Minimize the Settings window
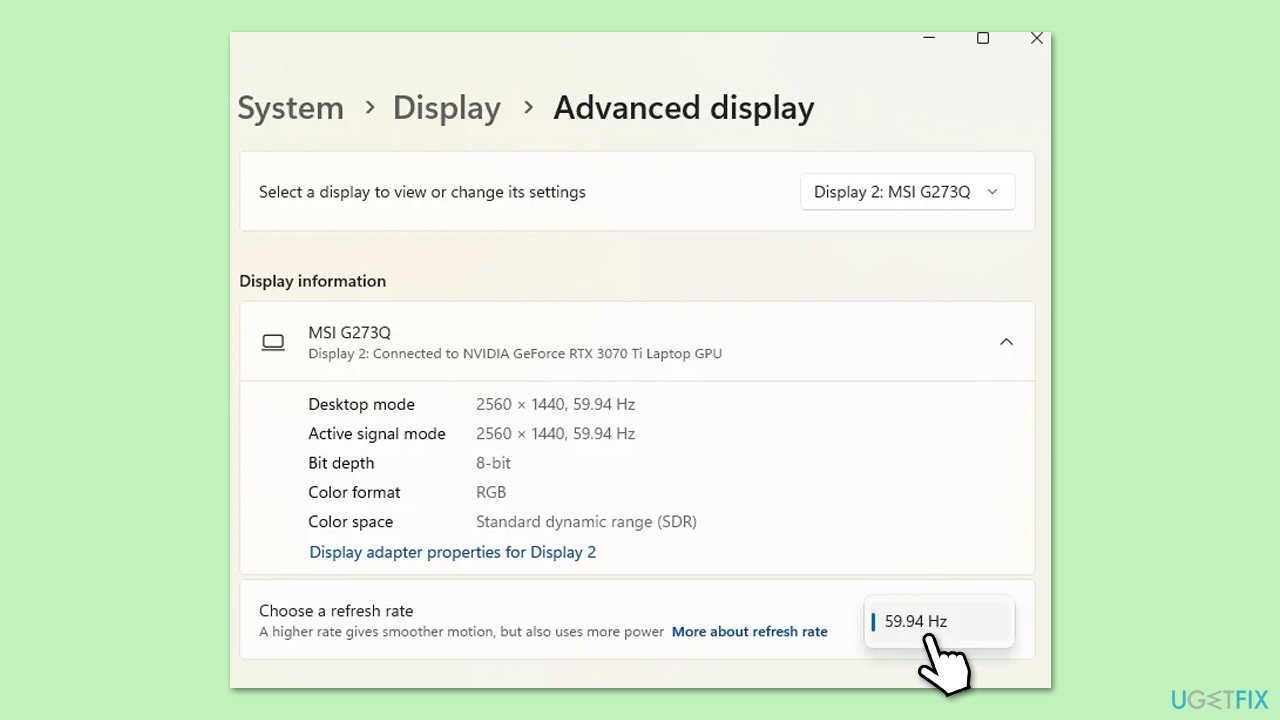1280x720 pixels. click(929, 38)
